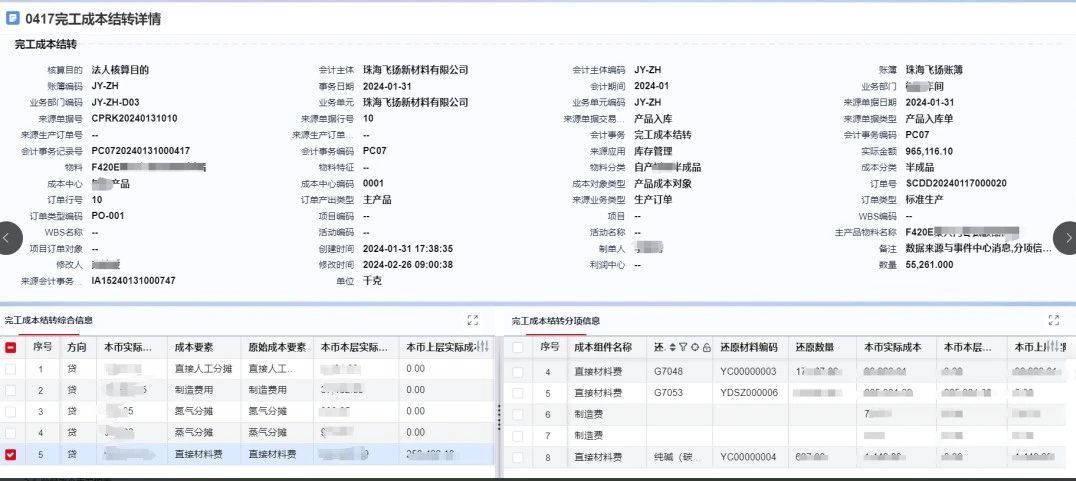Go to next record with right arrow

point(1066,238)
